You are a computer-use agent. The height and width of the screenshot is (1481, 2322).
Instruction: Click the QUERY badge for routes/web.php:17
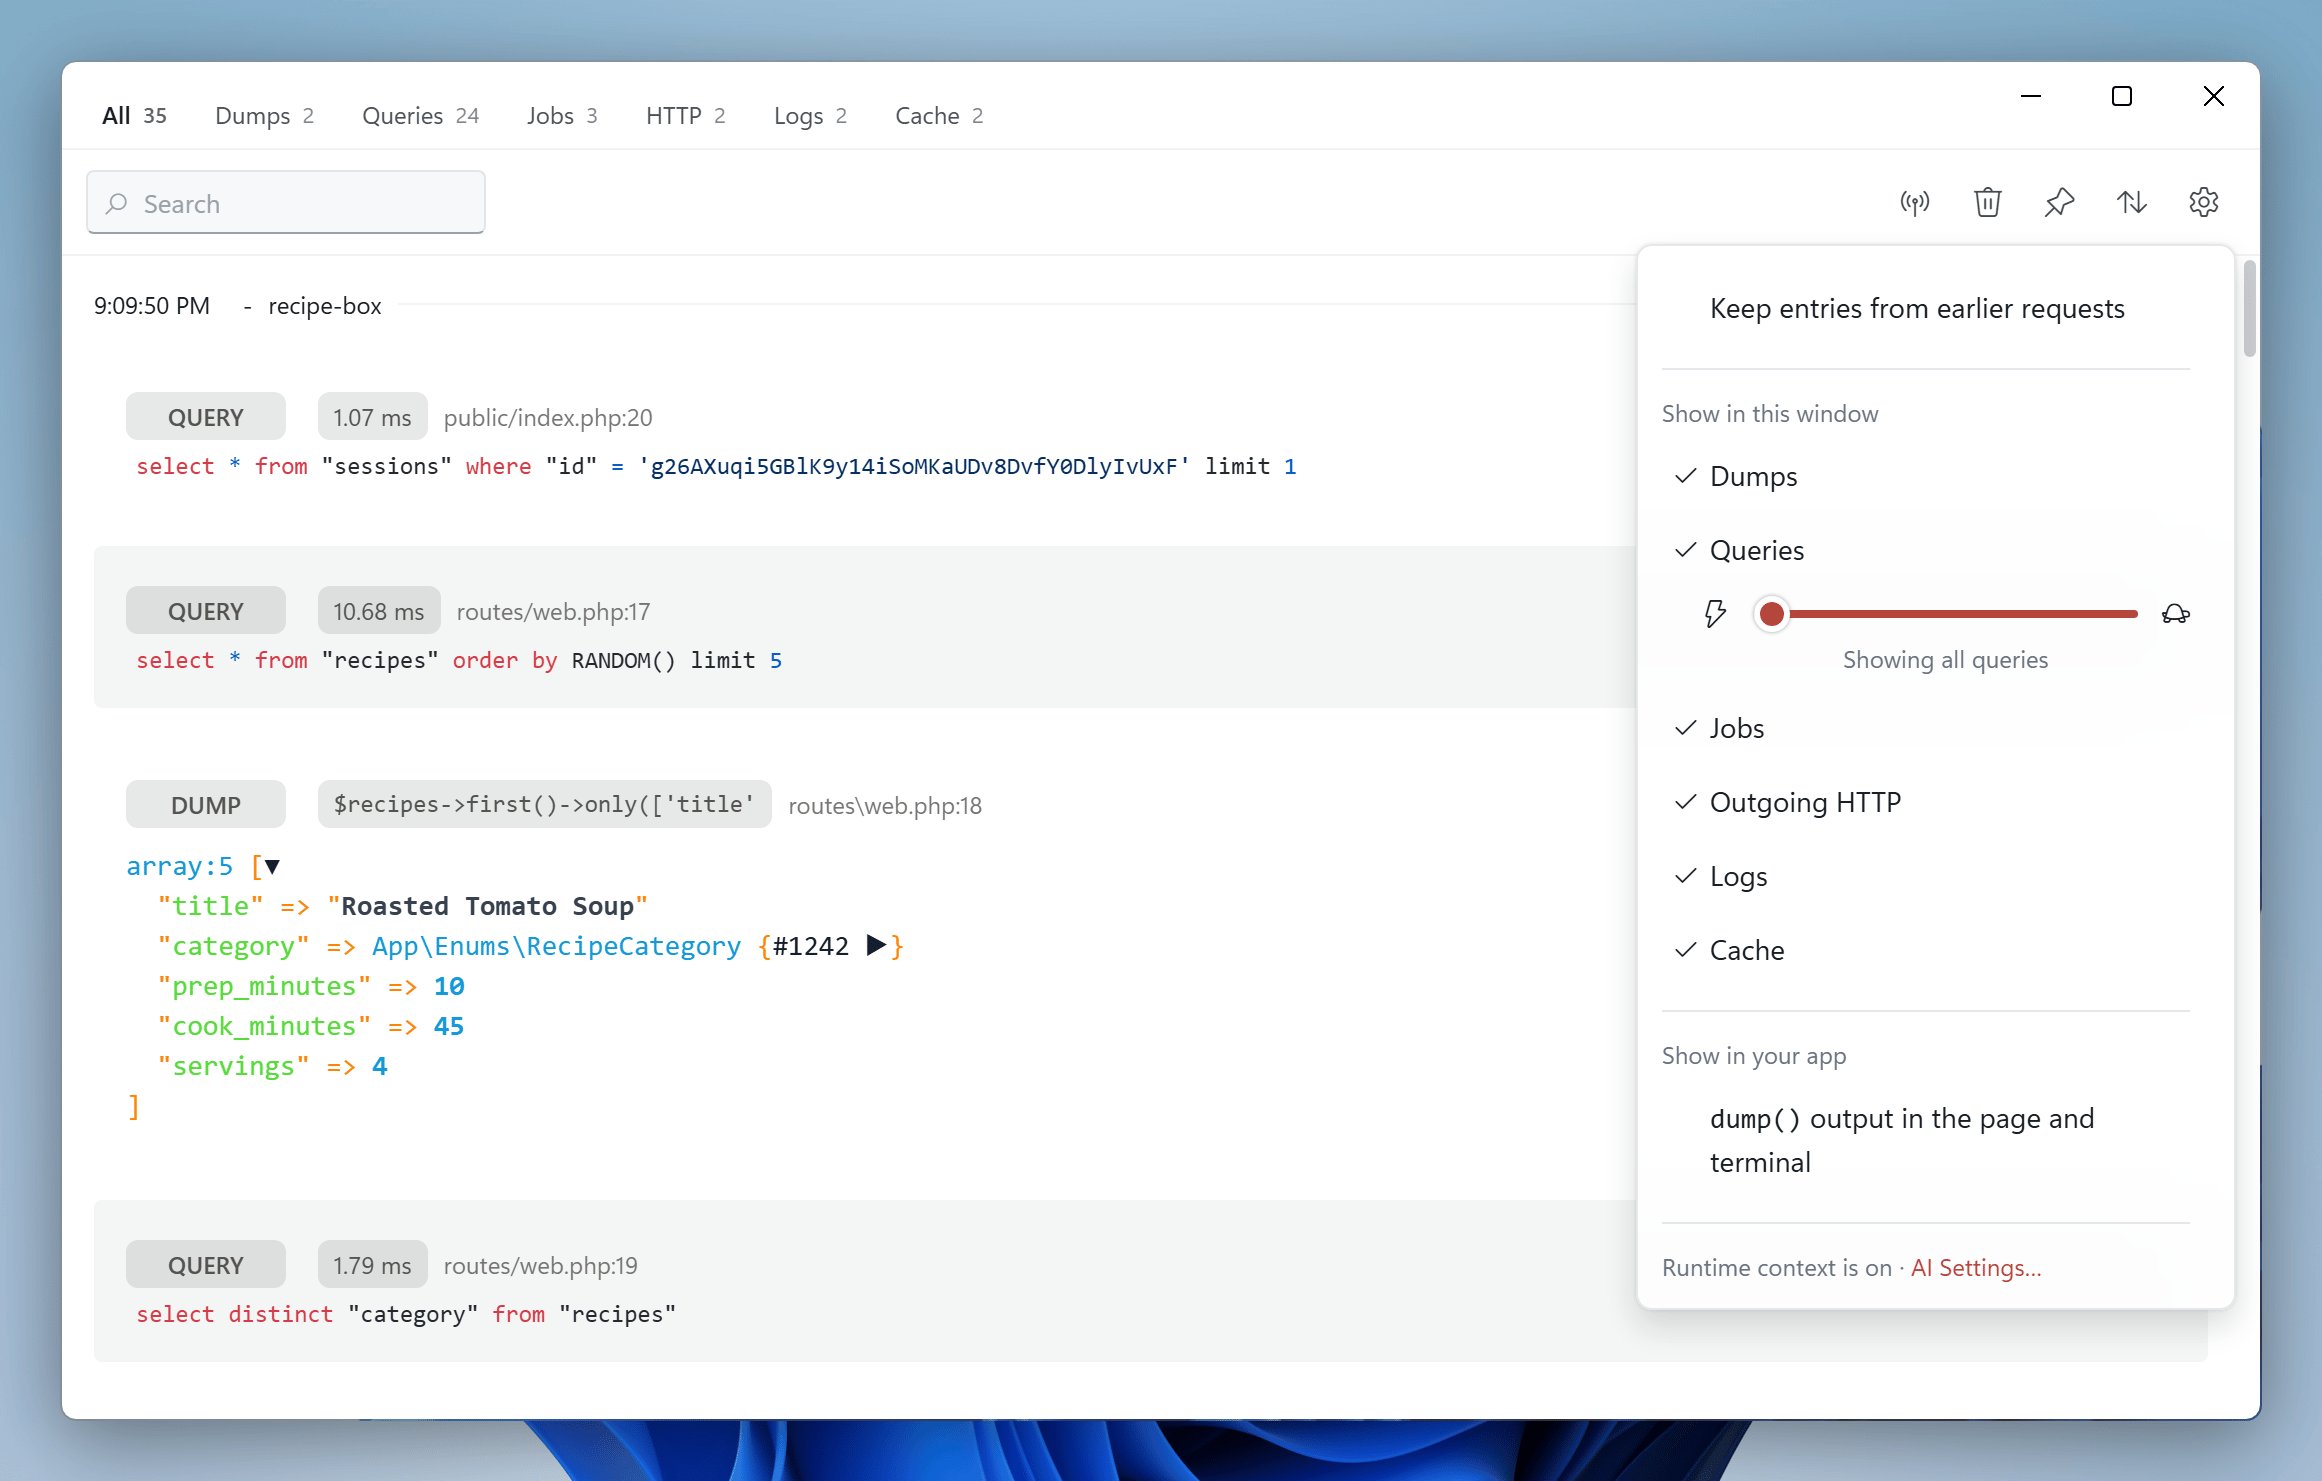tap(206, 611)
